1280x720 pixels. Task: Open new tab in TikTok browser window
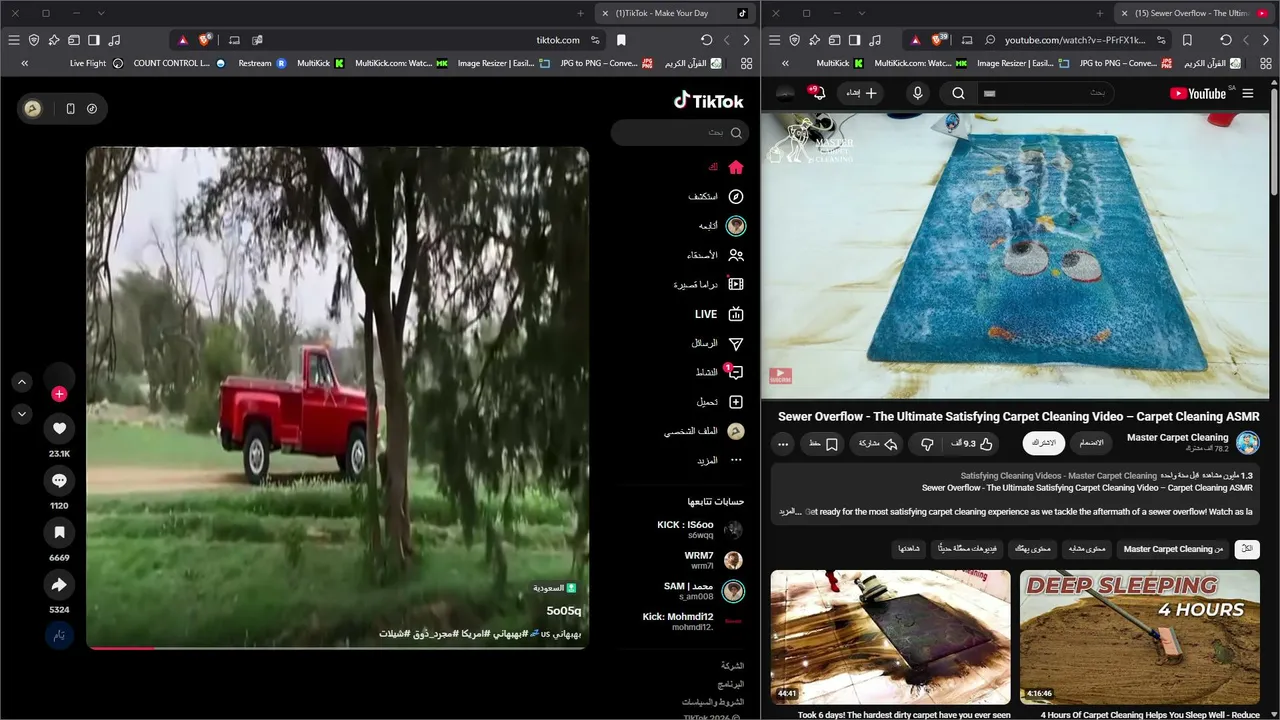point(580,13)
